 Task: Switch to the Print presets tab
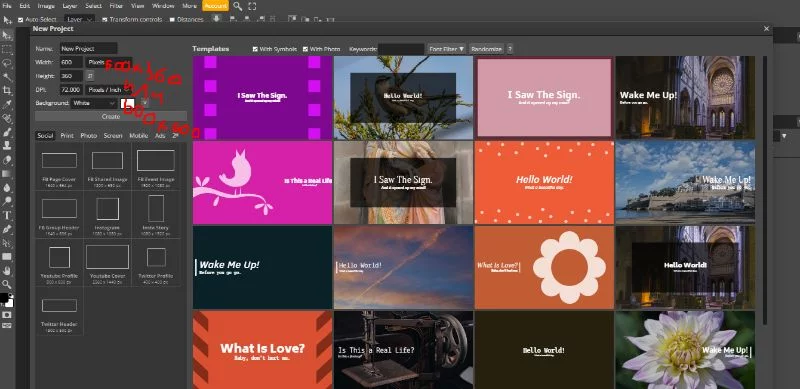pos(67,136)
